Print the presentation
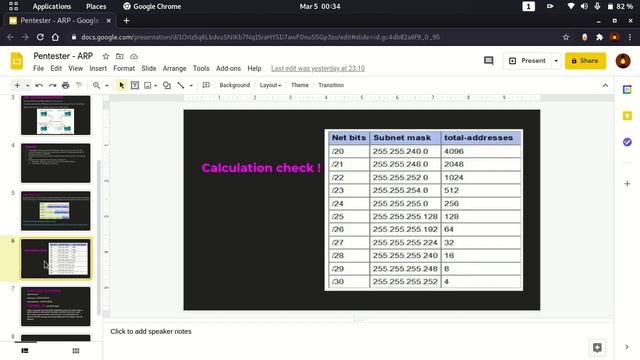Image resolution: width=640 pixels, height=360 pixels. coord(66,85)
